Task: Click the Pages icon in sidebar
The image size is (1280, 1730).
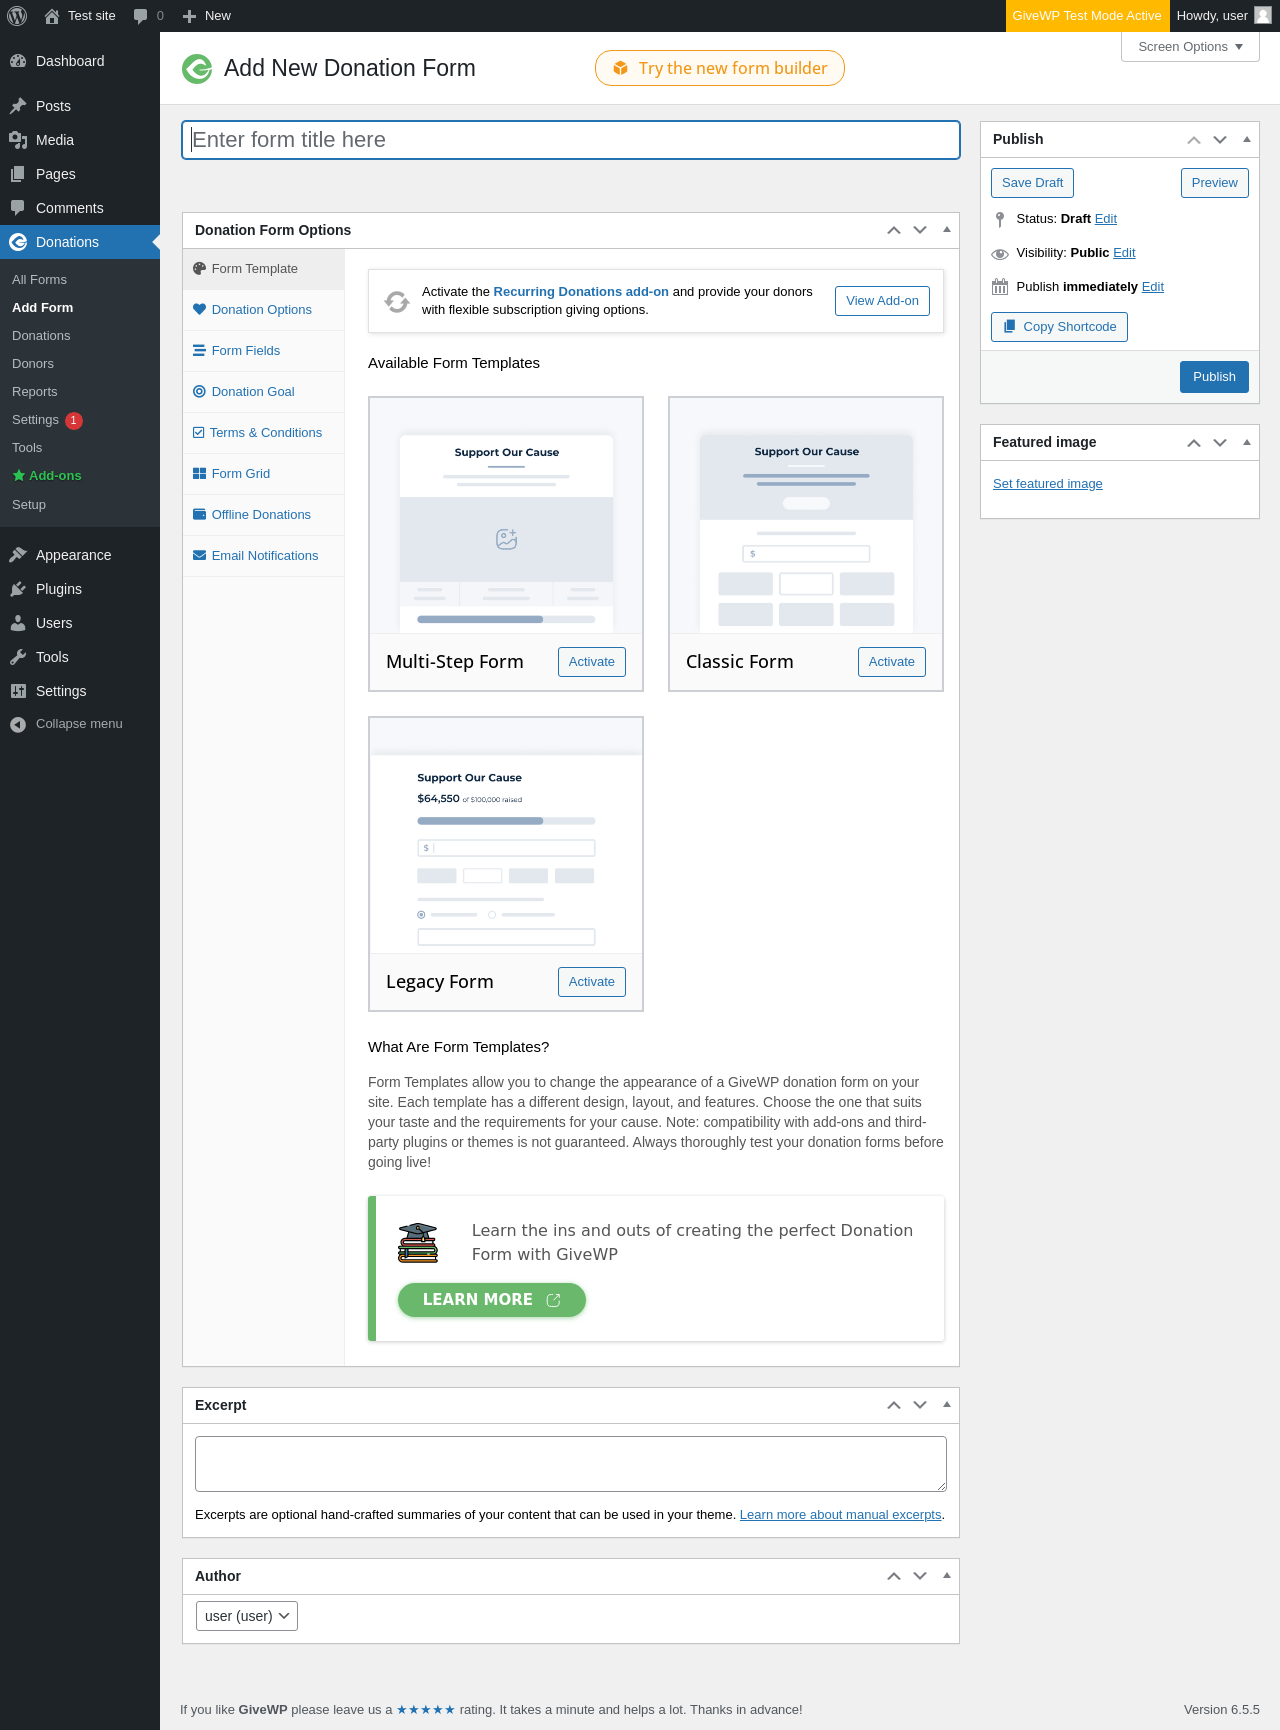Action: (x=18, y=174)
